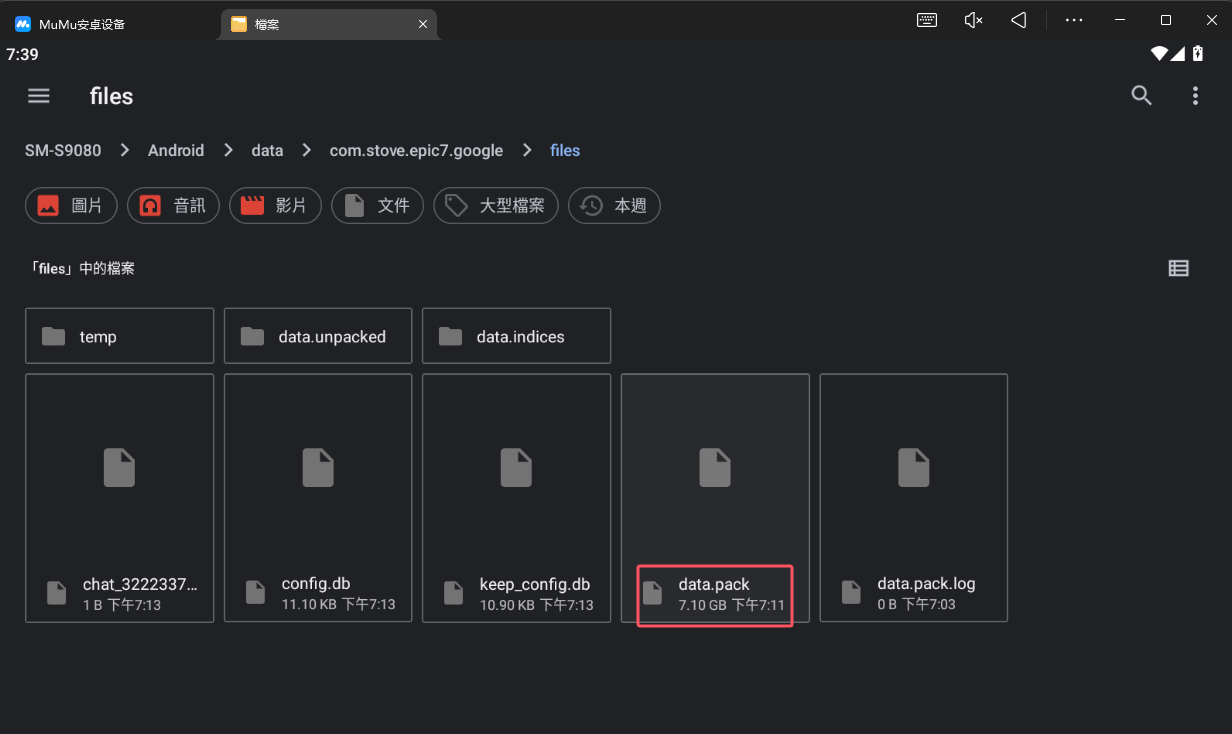The image size is (1232, 734).
Task: Filter by 本週 this week chip
Action: coord(614,206)
